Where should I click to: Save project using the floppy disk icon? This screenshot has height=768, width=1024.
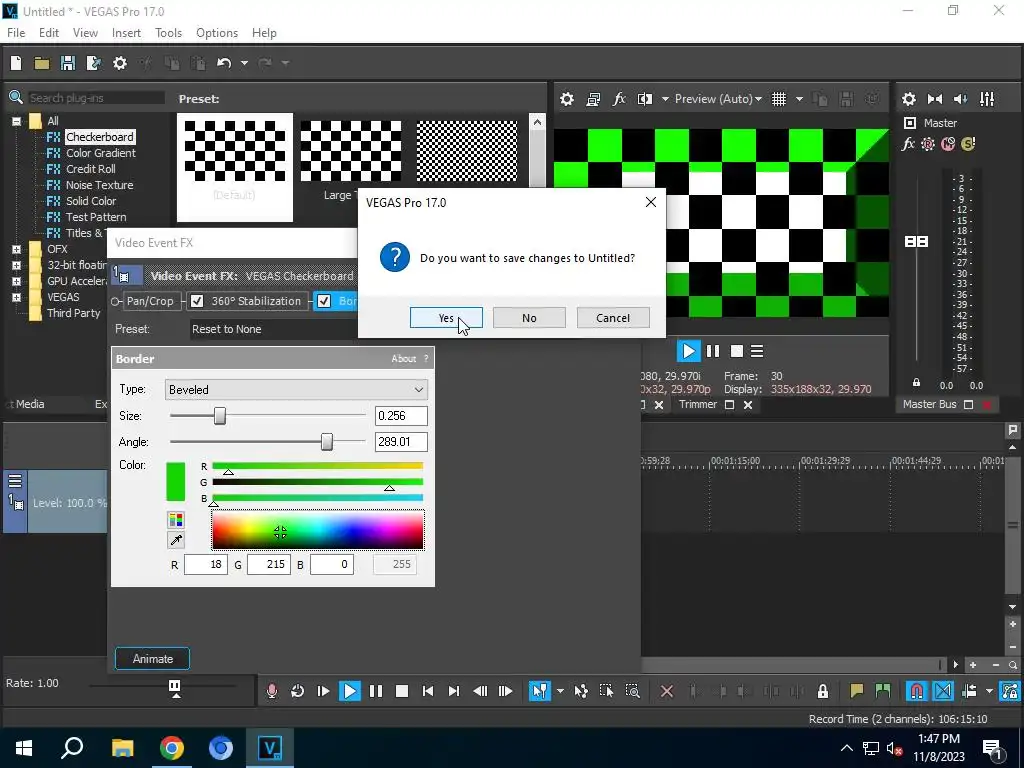[68, 63]
